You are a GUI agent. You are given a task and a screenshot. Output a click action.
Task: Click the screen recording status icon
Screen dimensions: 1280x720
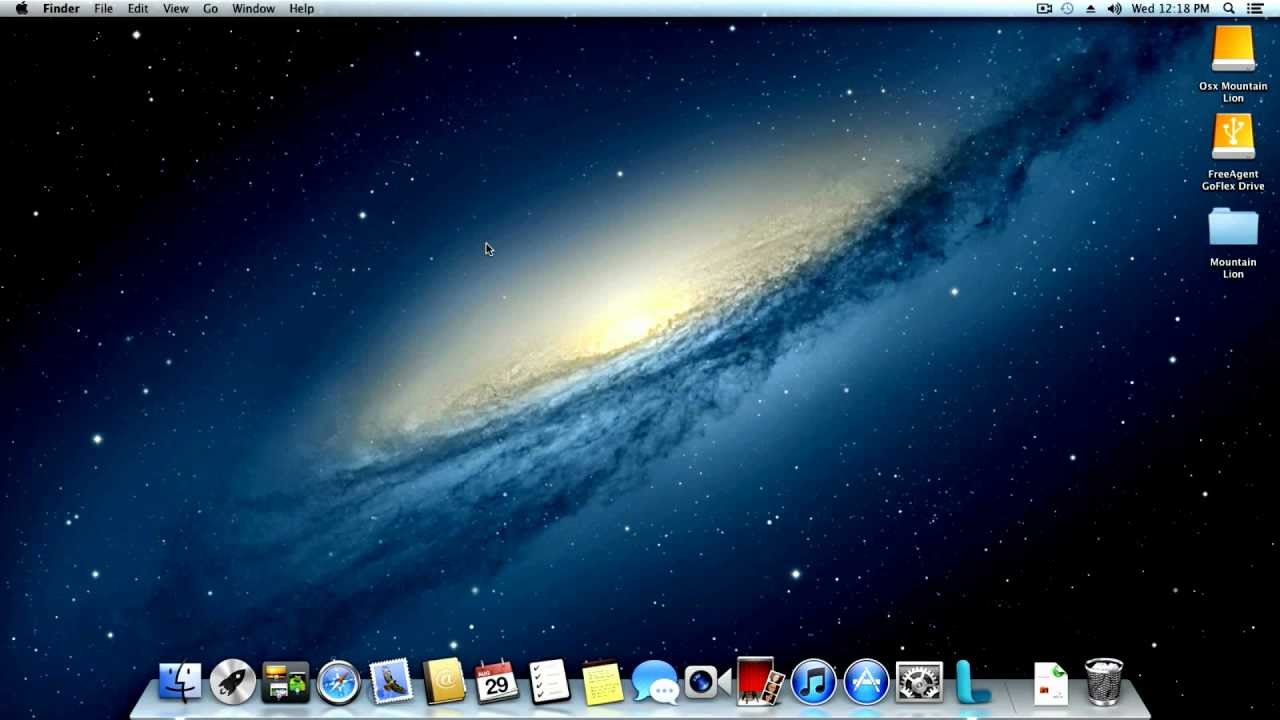coord(1044,9)
